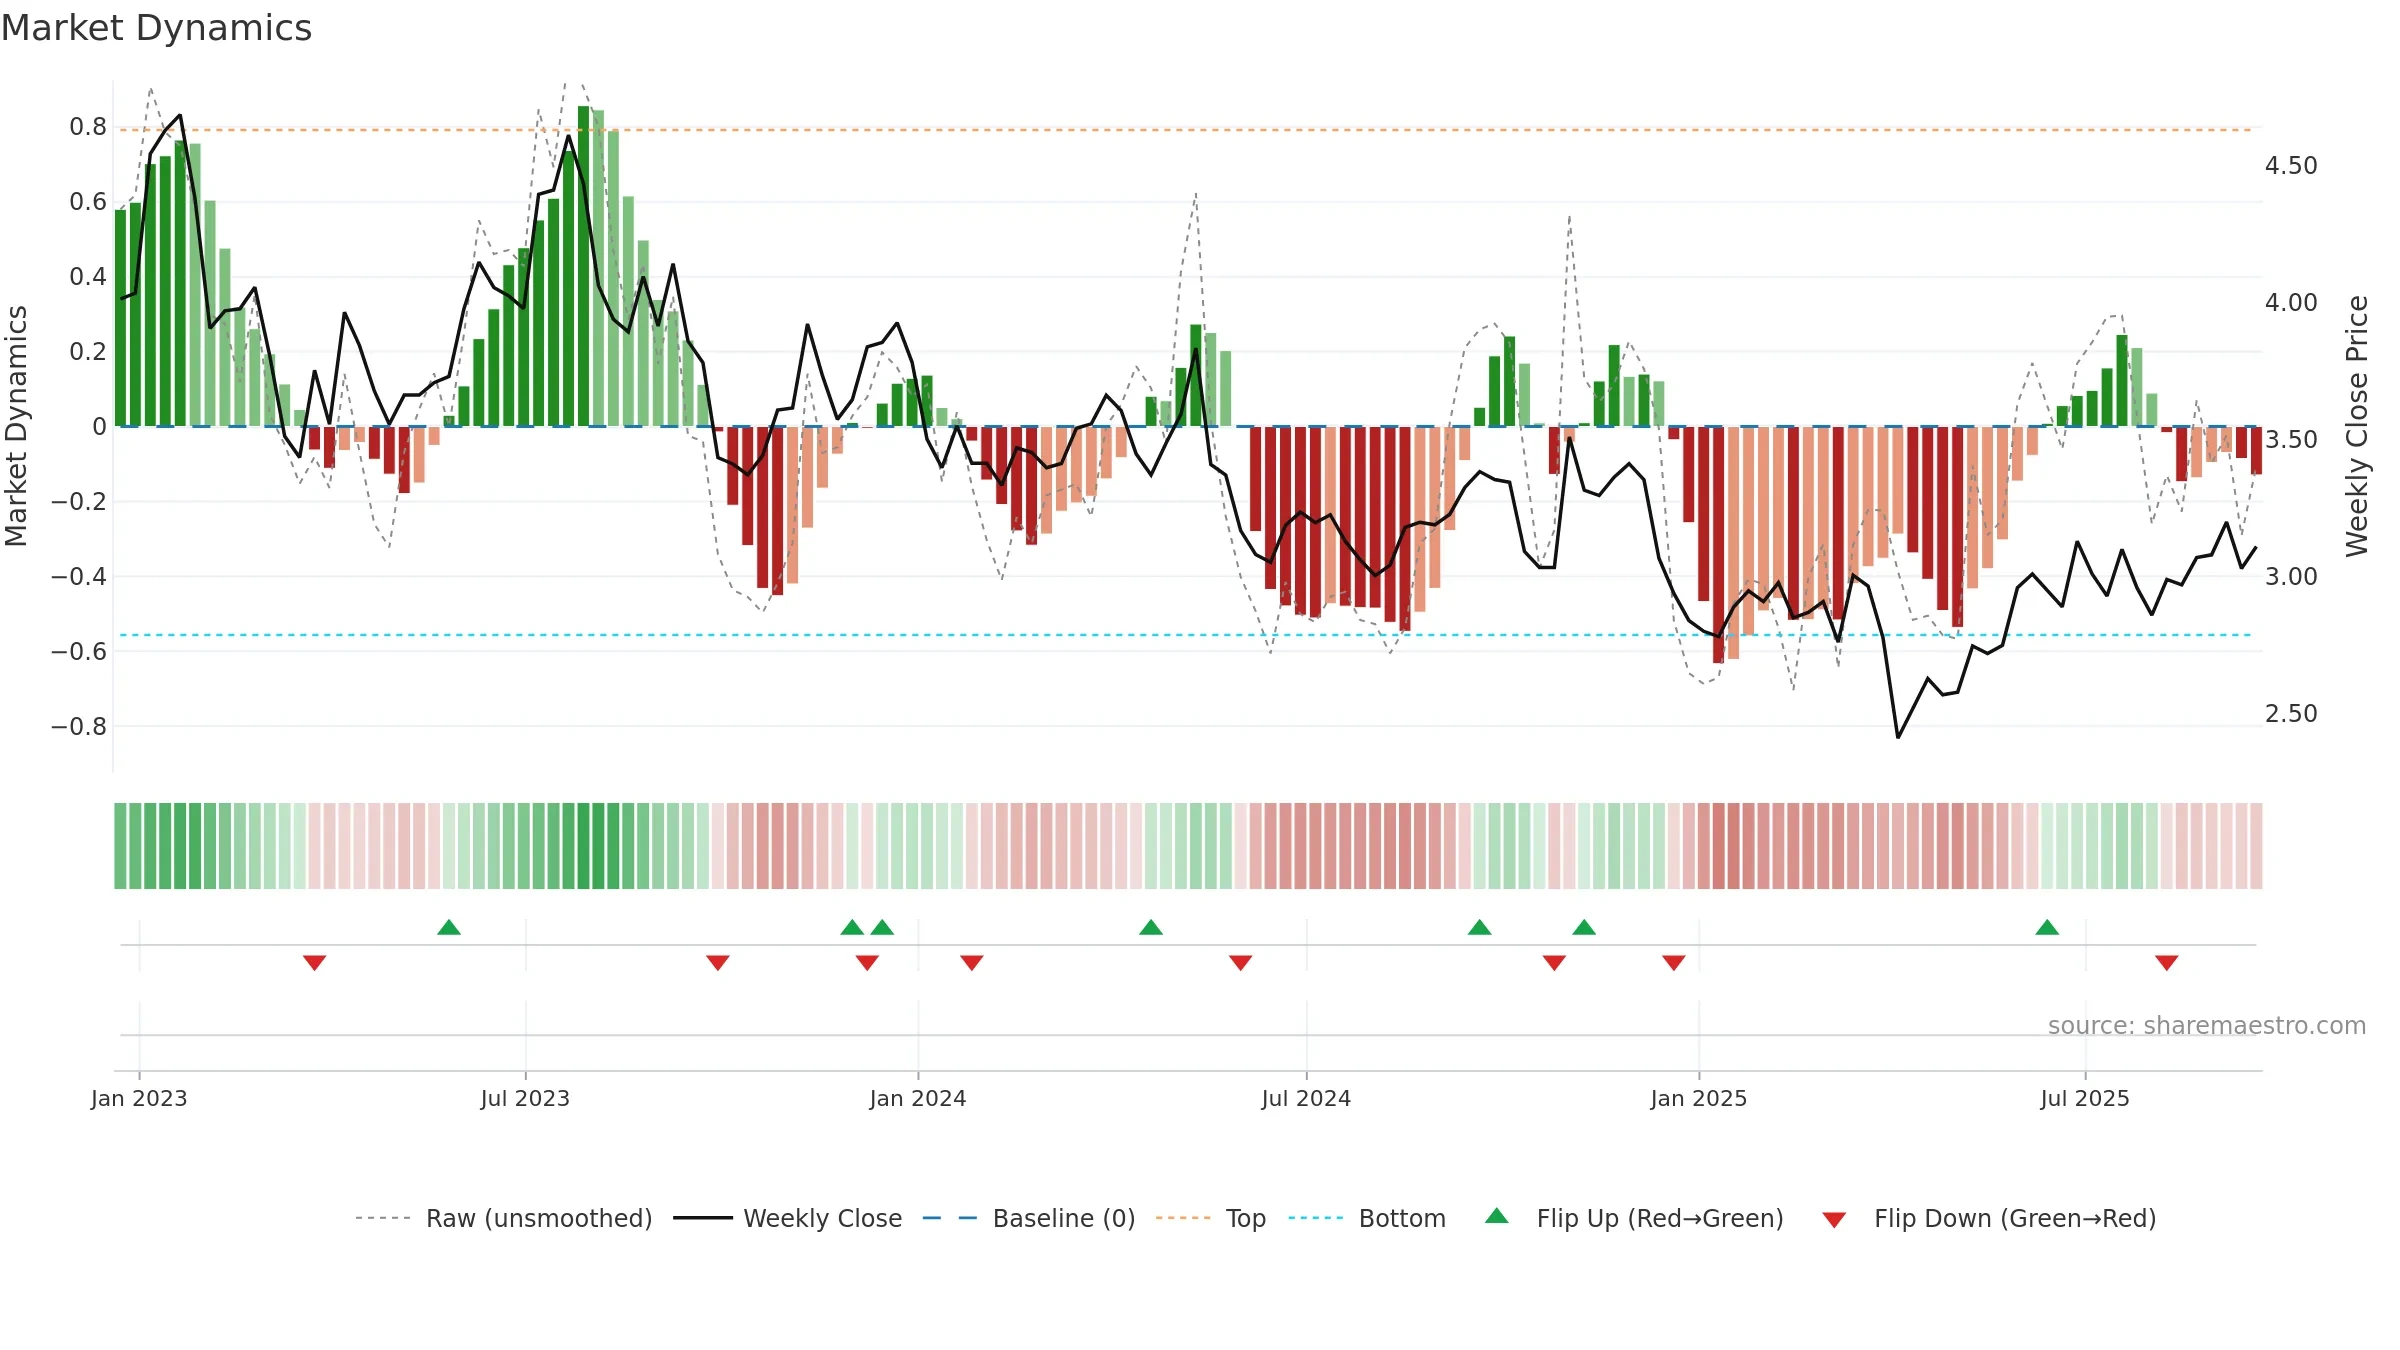Image resolution: width=2400 pixels, height=1350 pixels.
Task: Click the 3.50 price tick on the right axis
Action: 2291,439
